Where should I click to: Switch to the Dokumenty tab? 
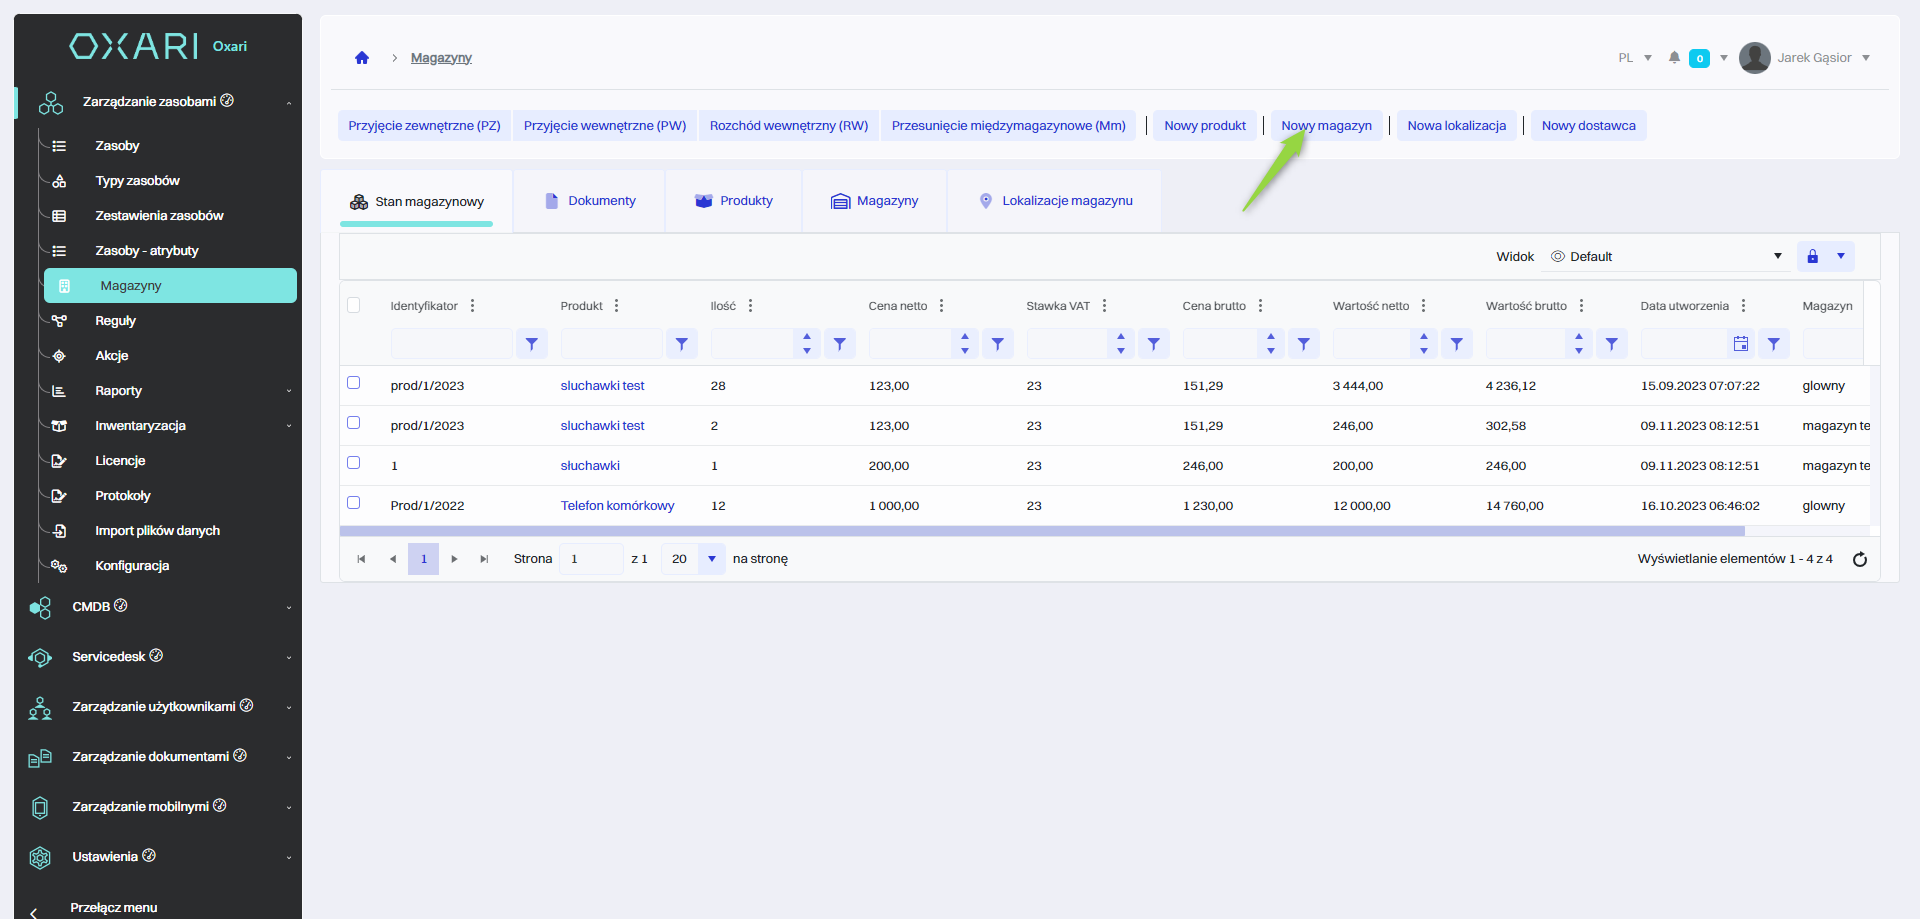(590, 201)
